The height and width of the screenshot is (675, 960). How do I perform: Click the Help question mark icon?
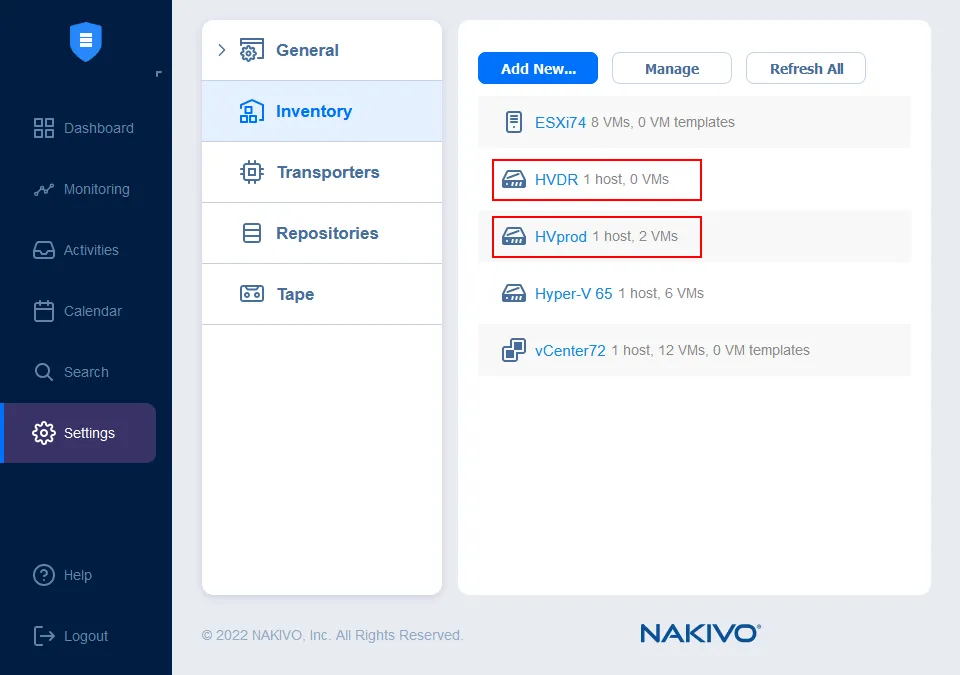coord(44,575)
